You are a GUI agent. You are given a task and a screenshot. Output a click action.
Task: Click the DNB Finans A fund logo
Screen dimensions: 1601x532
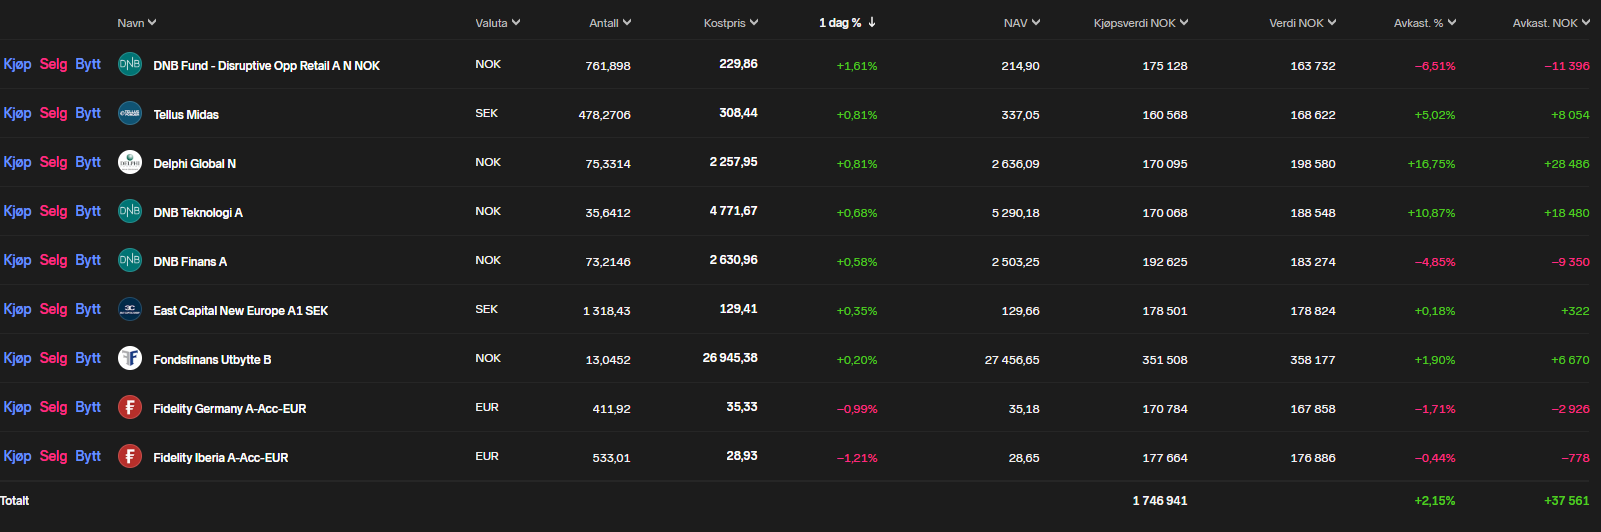130,260
